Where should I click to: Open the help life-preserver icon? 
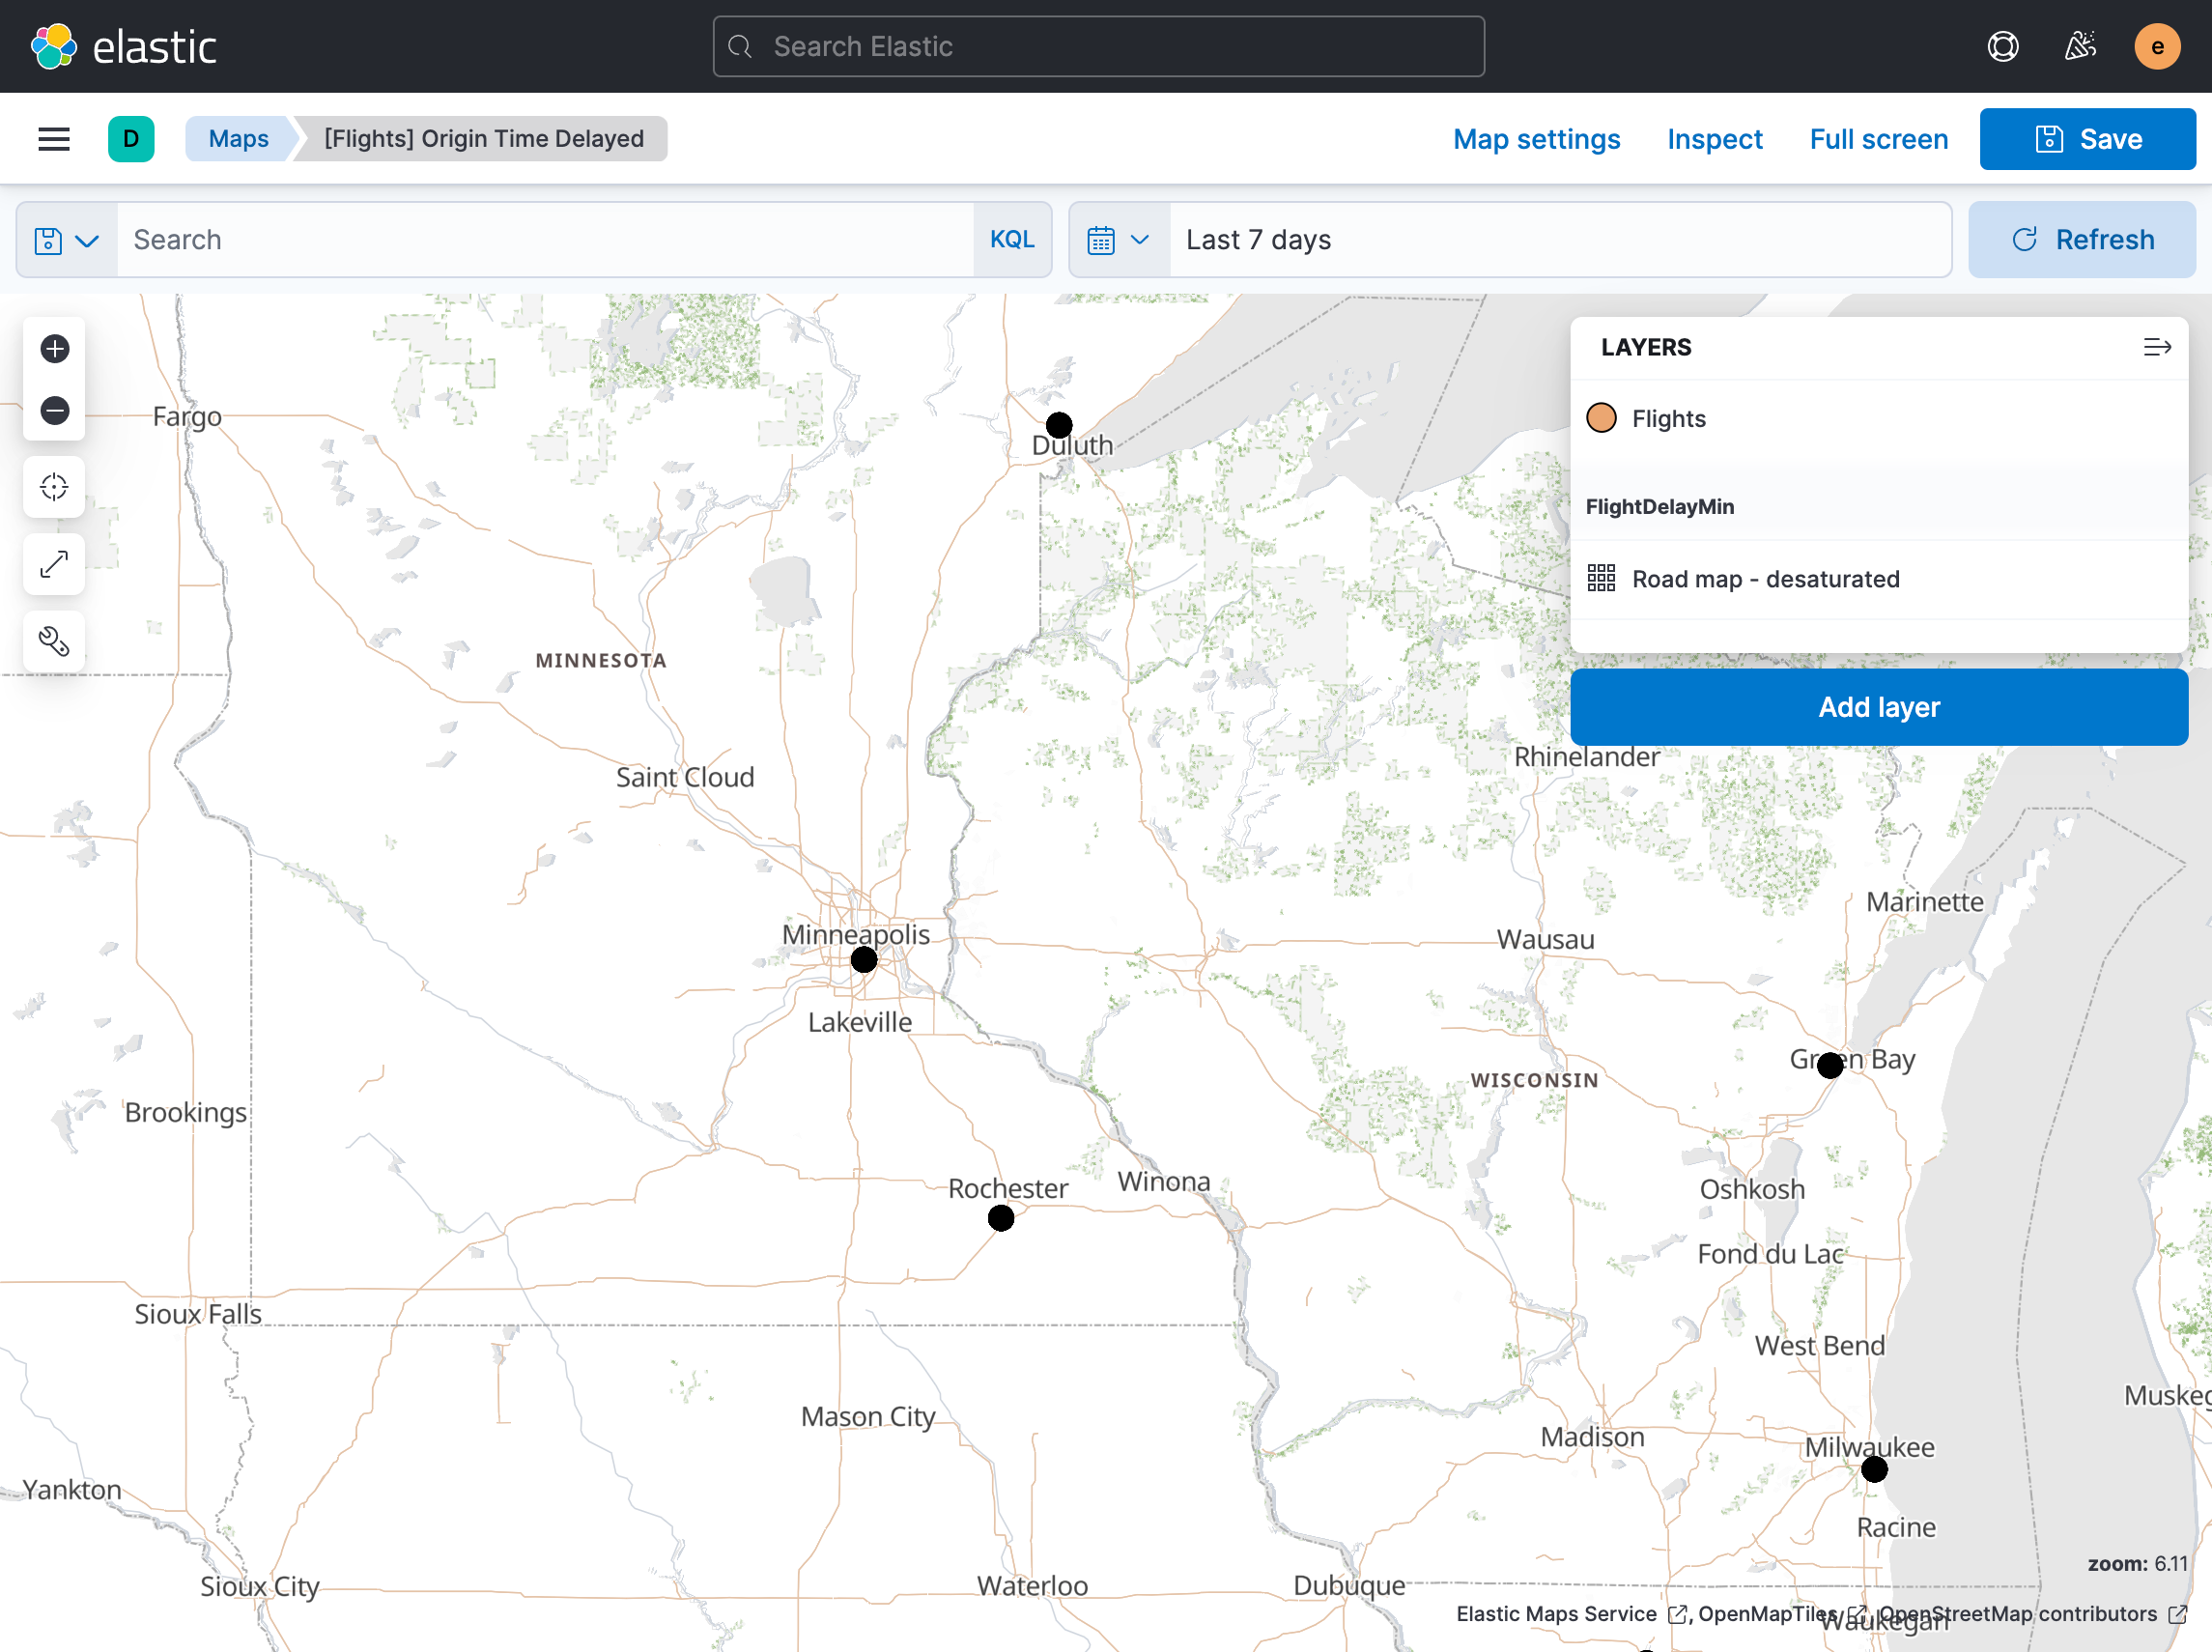point(2003,46)
